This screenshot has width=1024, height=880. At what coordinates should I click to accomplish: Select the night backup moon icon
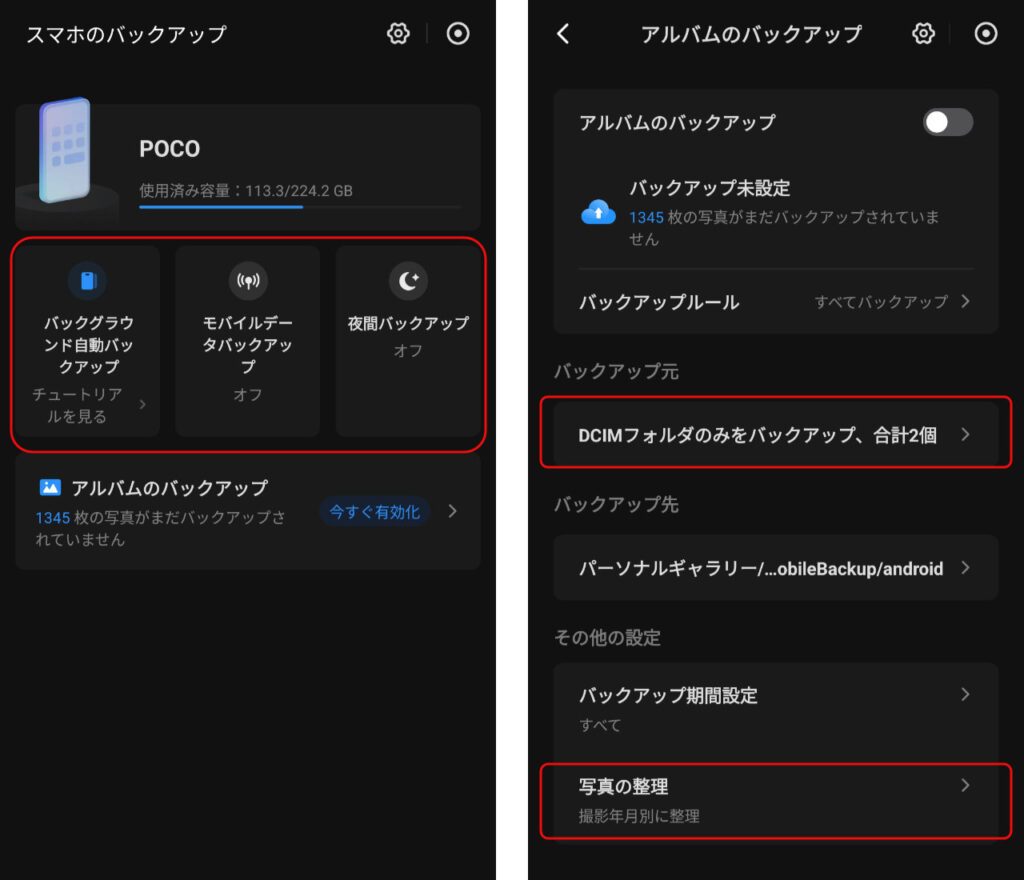click(x=408, y=281)
